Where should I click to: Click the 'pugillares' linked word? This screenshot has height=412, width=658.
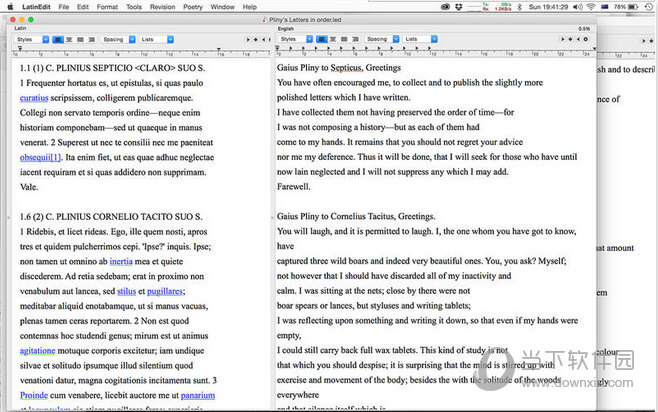pos(165,291)
